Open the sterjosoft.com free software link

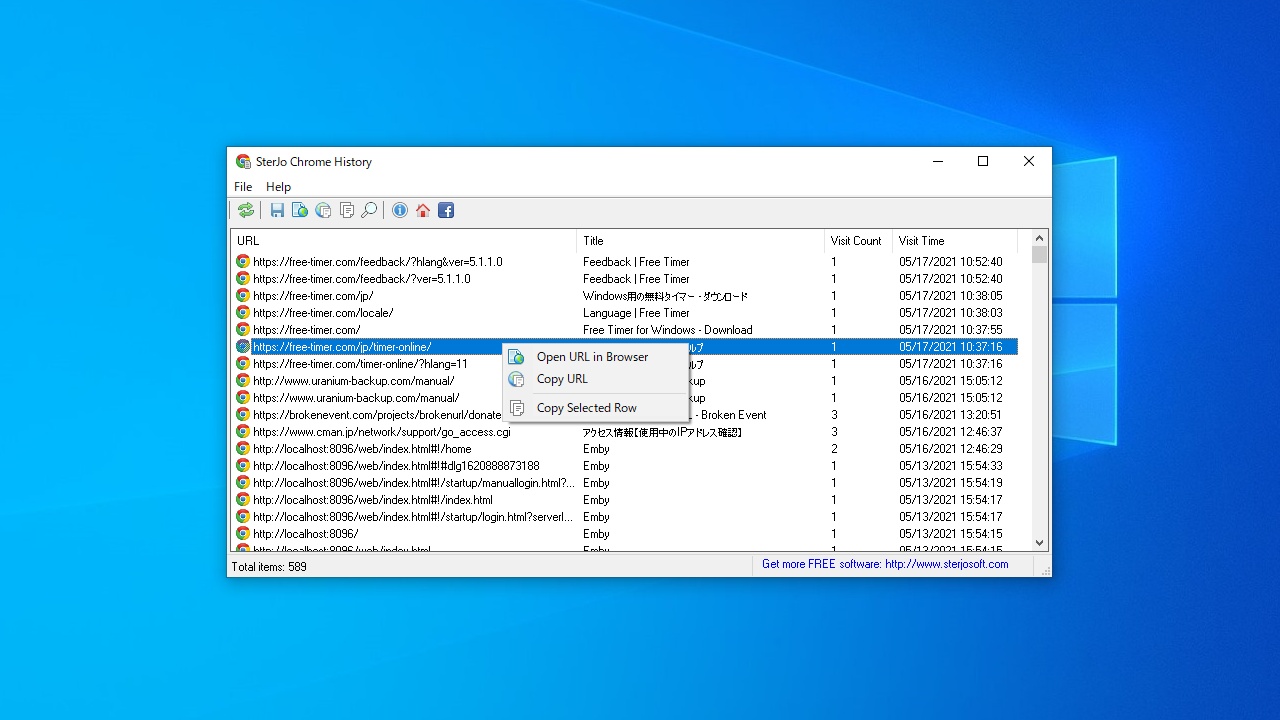(885, 564)
